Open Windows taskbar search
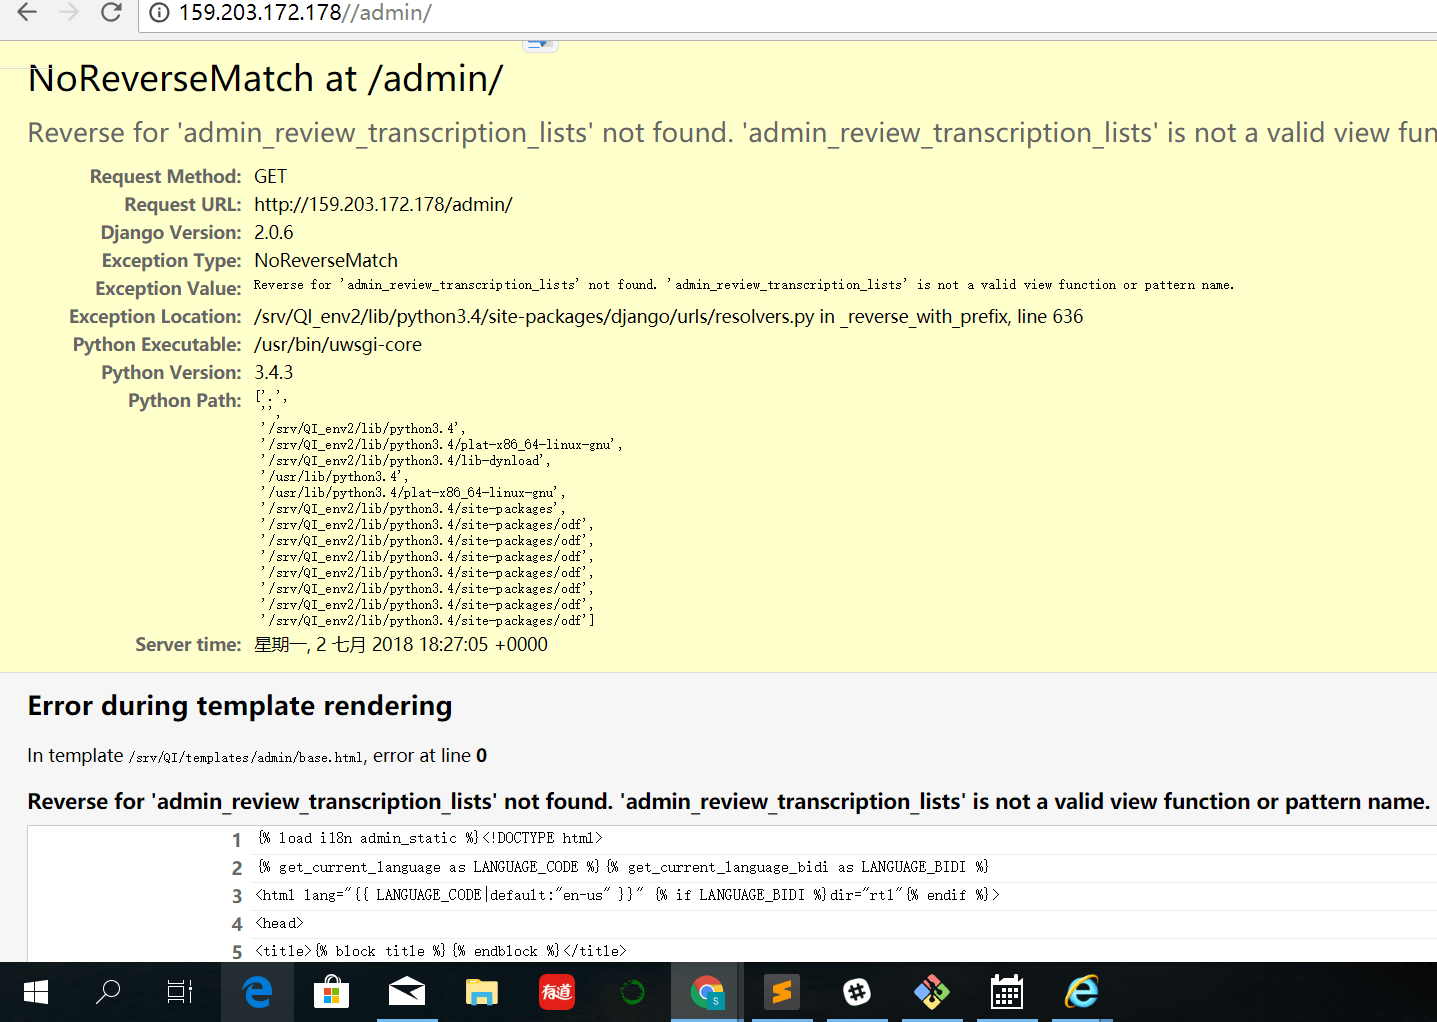 (x=108, y=992)
